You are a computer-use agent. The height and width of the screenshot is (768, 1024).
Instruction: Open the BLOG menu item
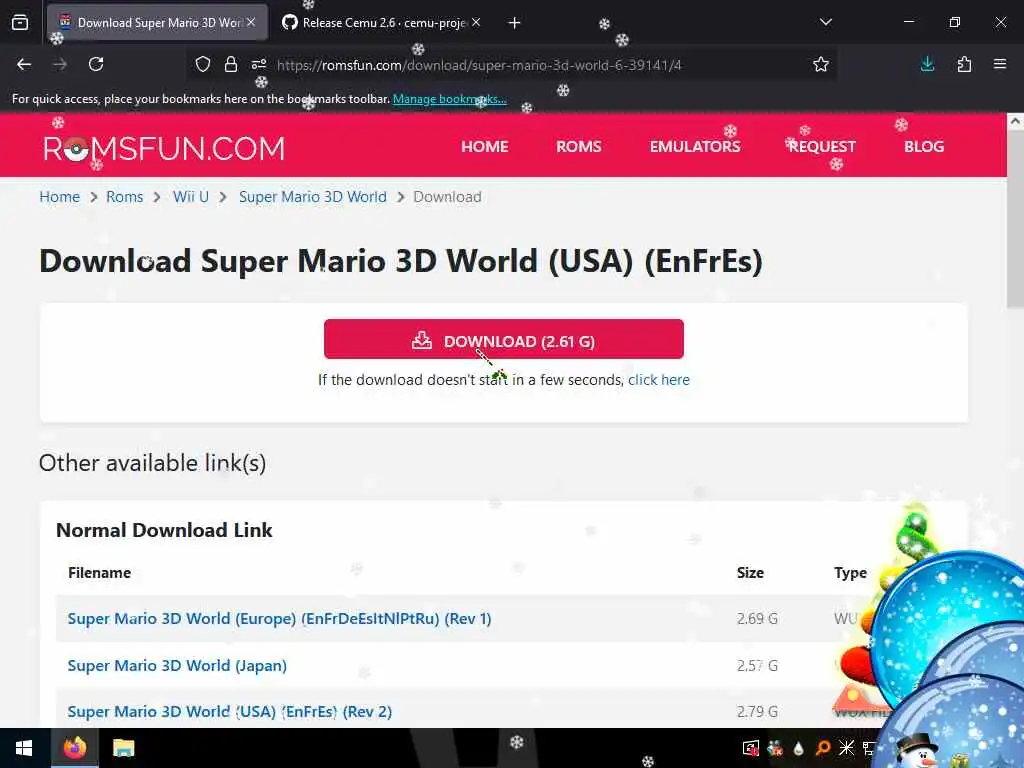[x=923, y=146]
